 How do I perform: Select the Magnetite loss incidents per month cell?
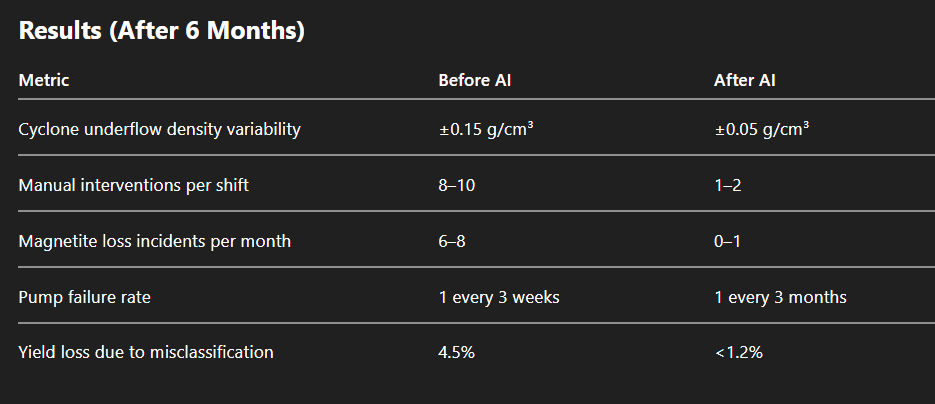pyautogui.click(x=155, y=241)
